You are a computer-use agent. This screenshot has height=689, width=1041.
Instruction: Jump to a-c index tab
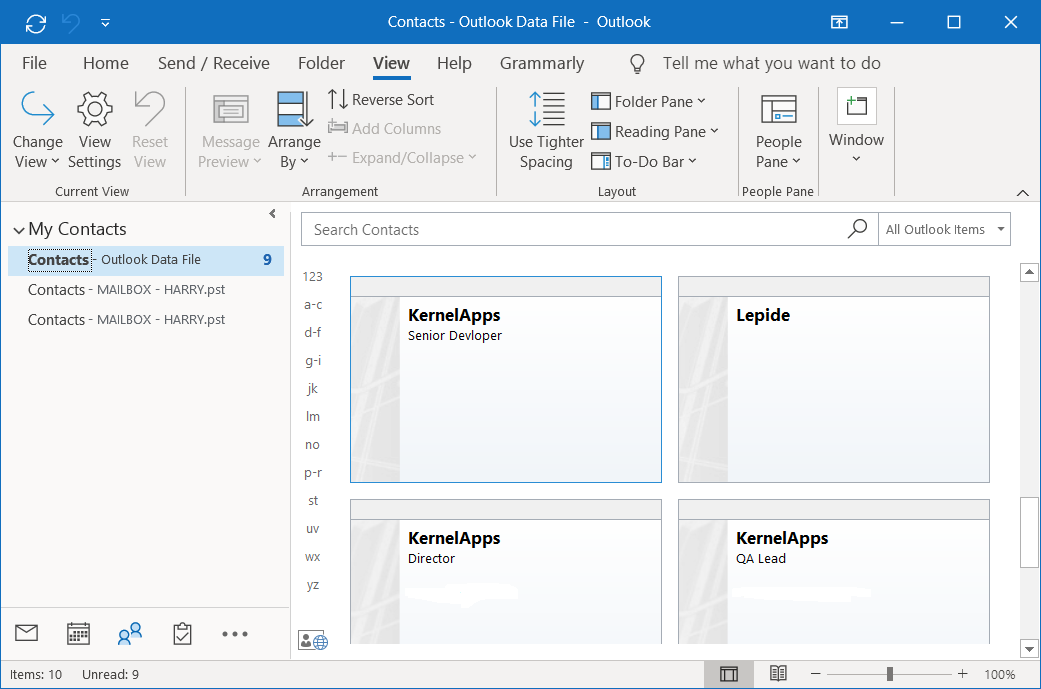click(313, 305)
